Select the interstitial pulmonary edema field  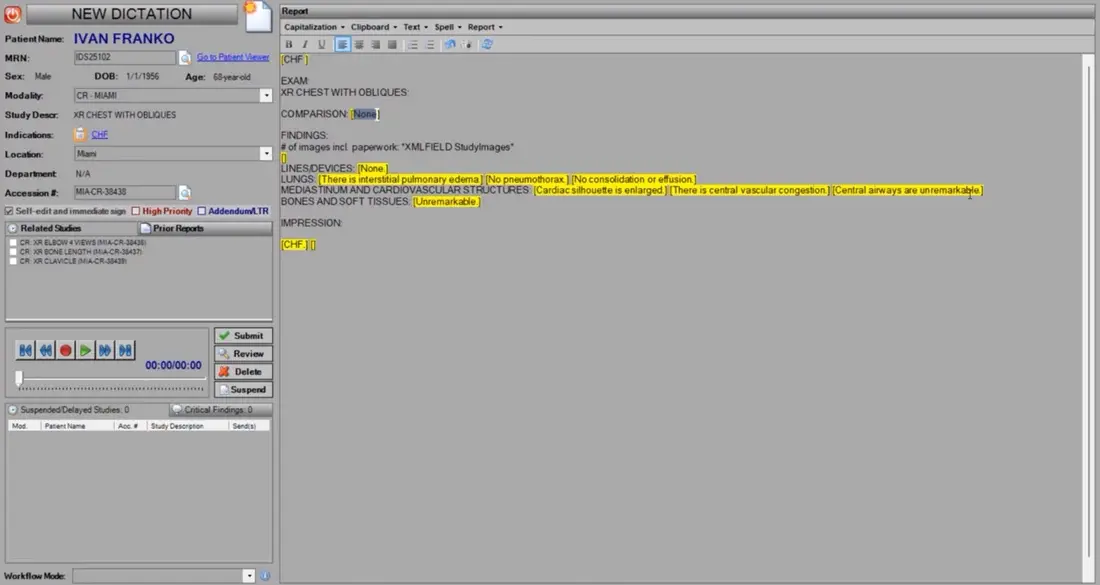tap(401, 180)
